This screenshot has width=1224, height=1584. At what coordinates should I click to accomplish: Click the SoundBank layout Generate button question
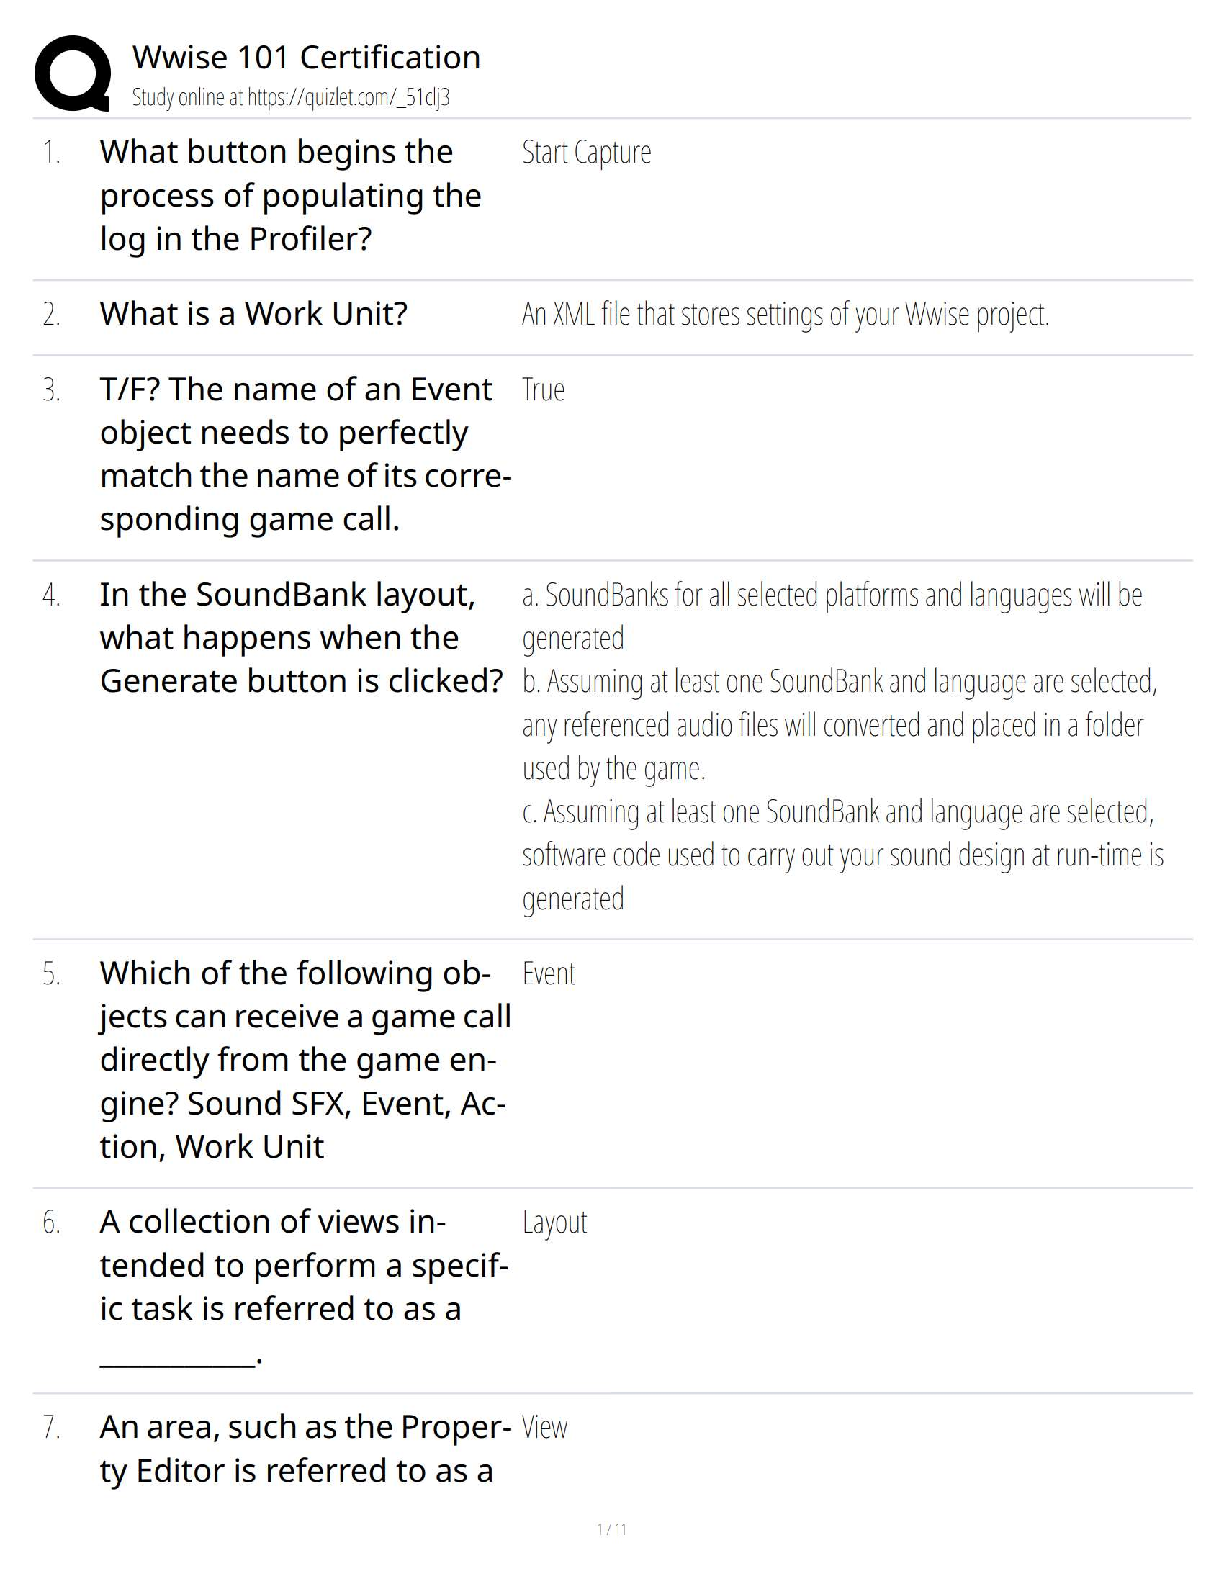click(300, 638)
